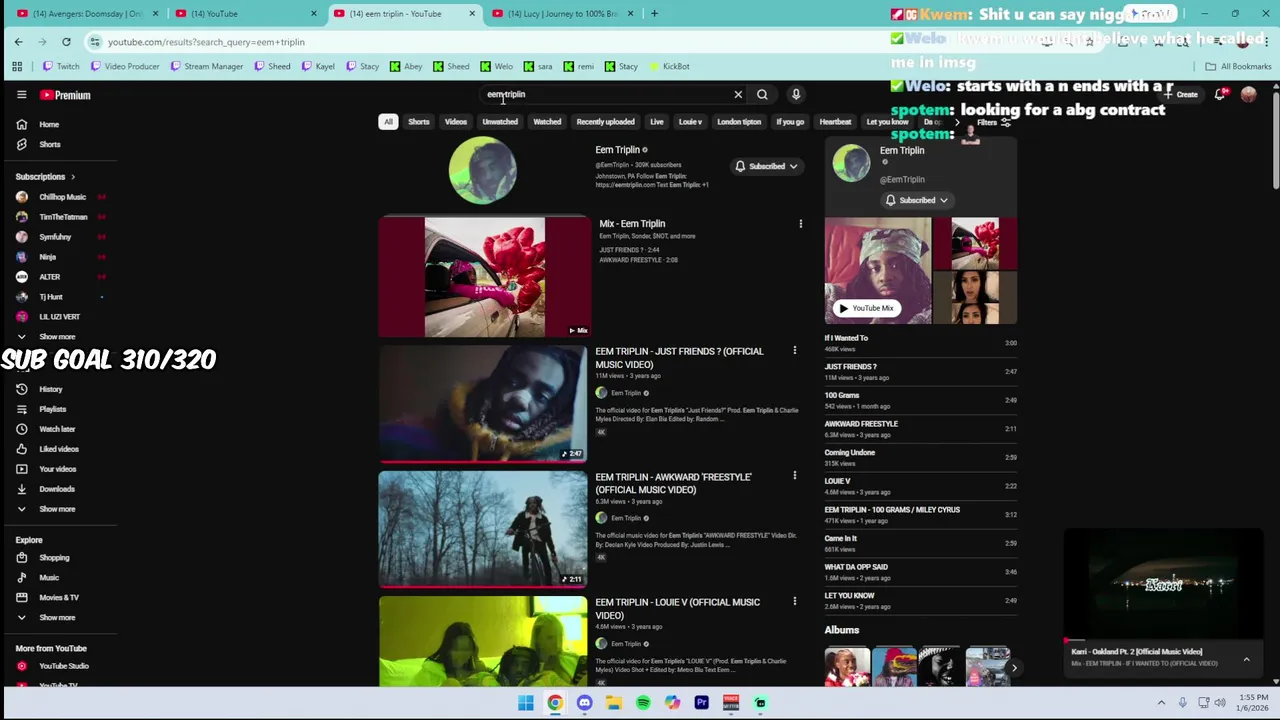
Task: Play the YouTube Mix in the right panel
Action: 866,308
